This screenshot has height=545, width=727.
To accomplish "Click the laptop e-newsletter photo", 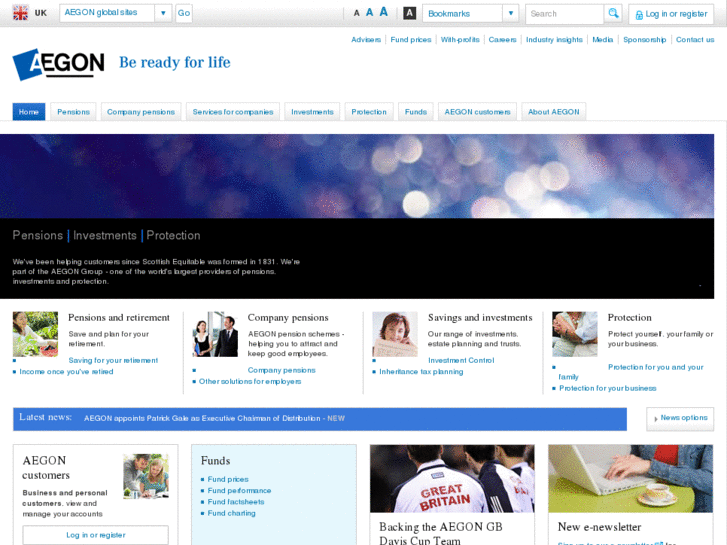I will 631,479.
